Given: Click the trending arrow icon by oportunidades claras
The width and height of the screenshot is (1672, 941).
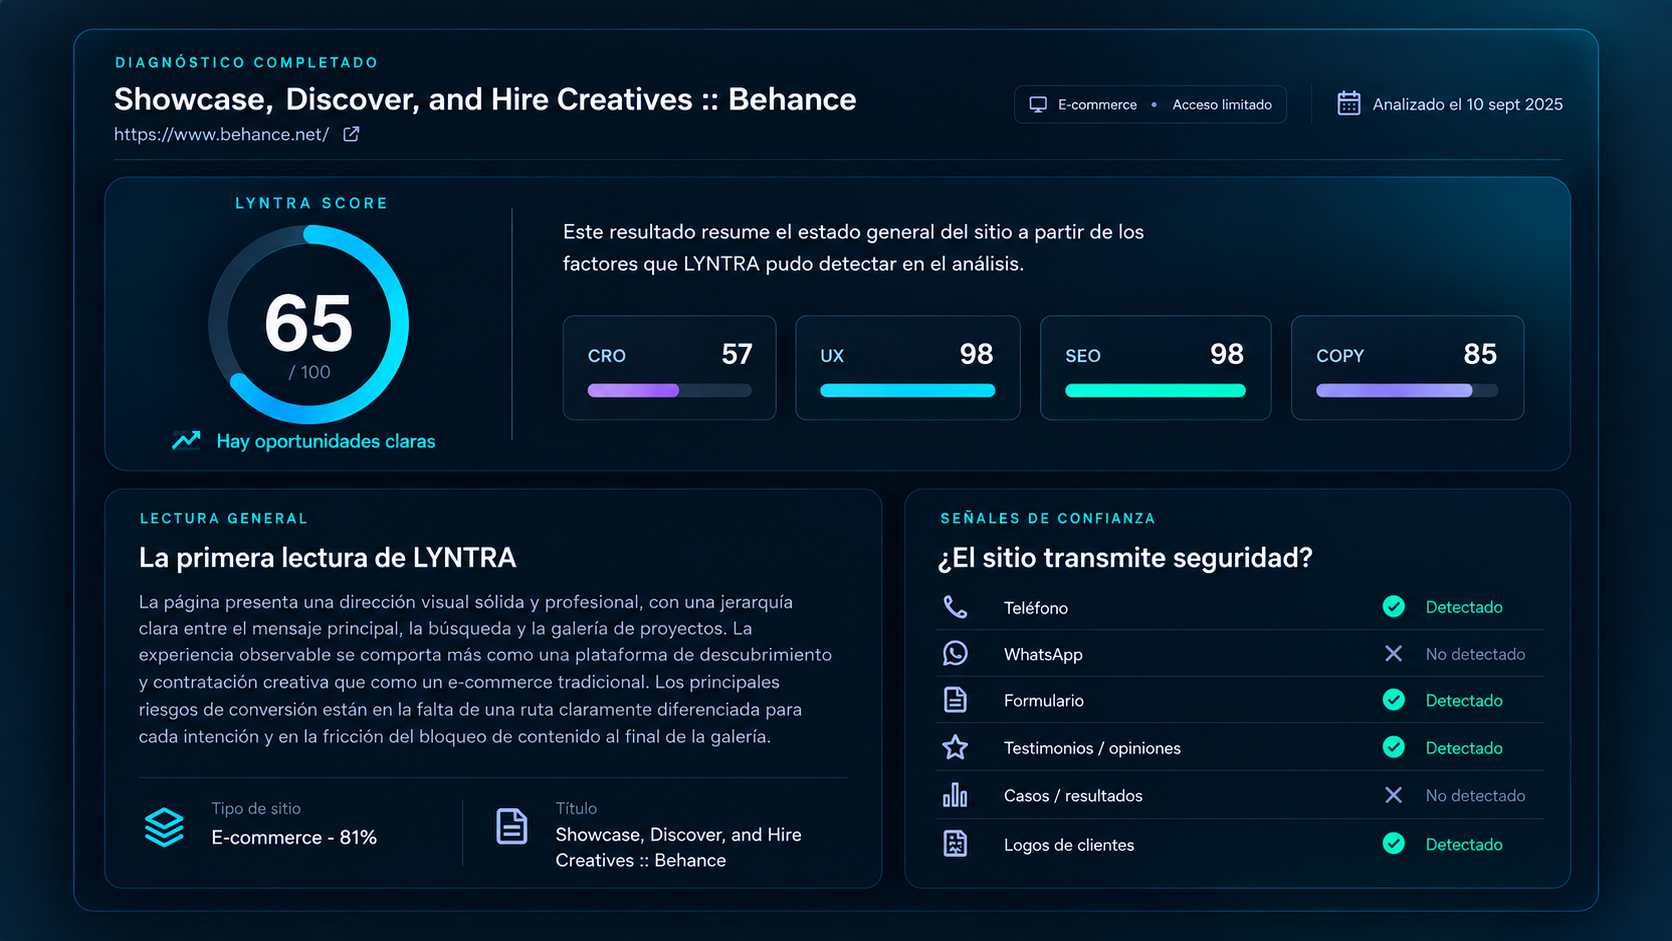Looking at the screenshot, I should (x=186, y=440).
